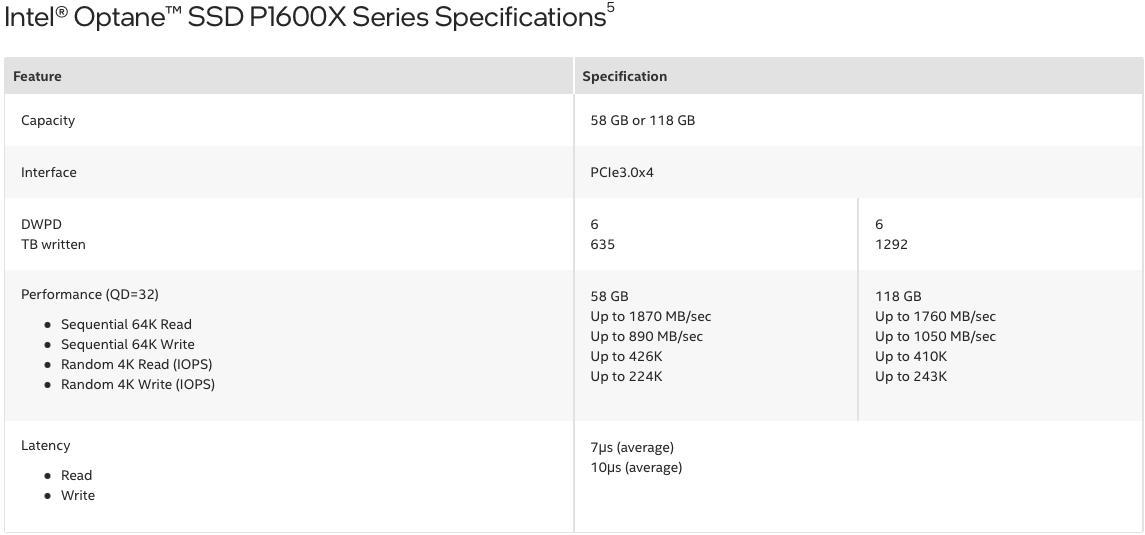Viewport: 1145px width, 535px height.
Task: Select the 1292 TB written value
Action: pos(891,244)
